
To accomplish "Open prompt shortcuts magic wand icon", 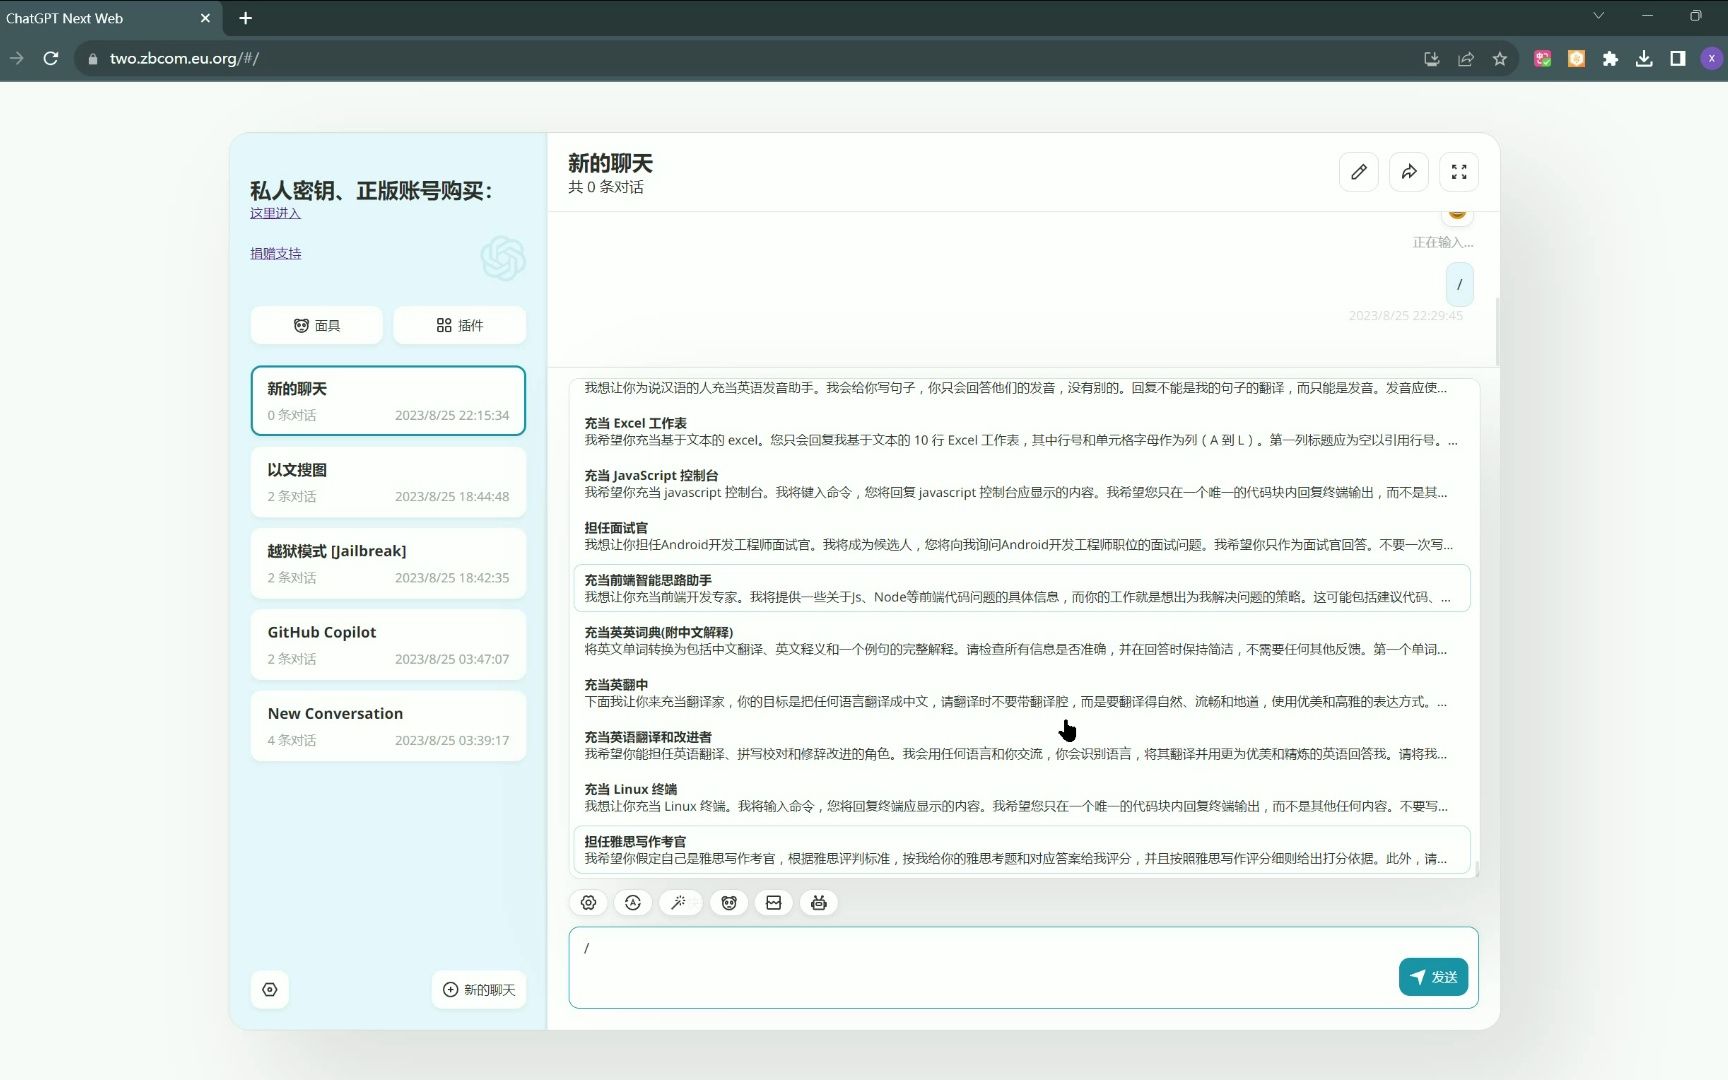I will click(679, 903).
